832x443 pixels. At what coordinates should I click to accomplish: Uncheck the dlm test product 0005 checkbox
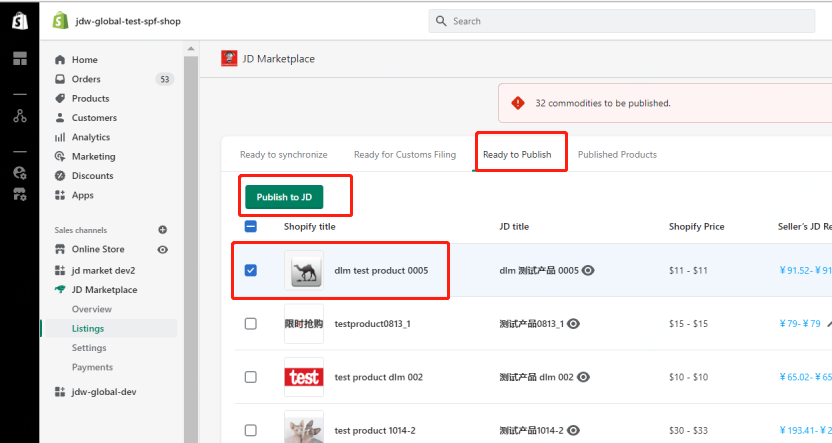click(250, 271)
